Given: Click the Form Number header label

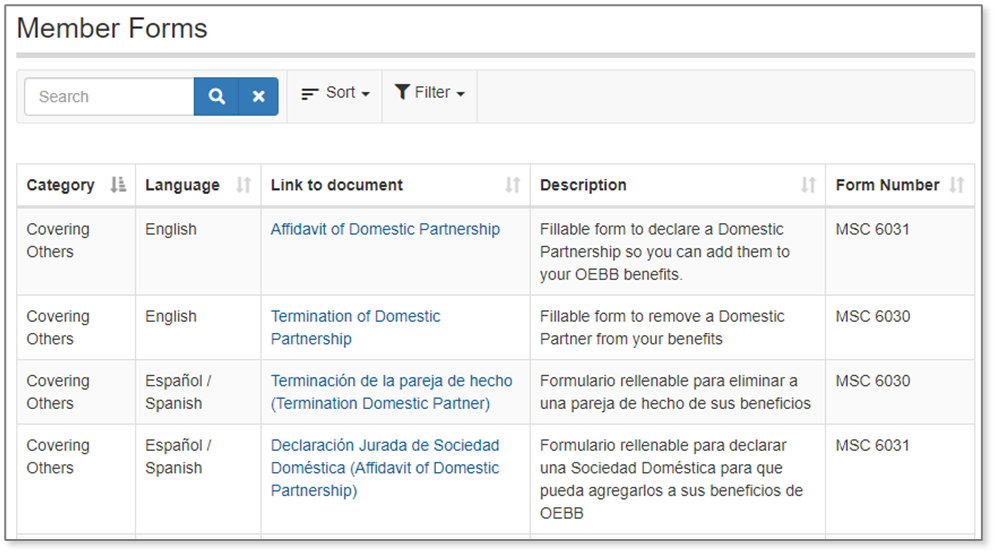Looking at the screenshot, I should point(887,185).
